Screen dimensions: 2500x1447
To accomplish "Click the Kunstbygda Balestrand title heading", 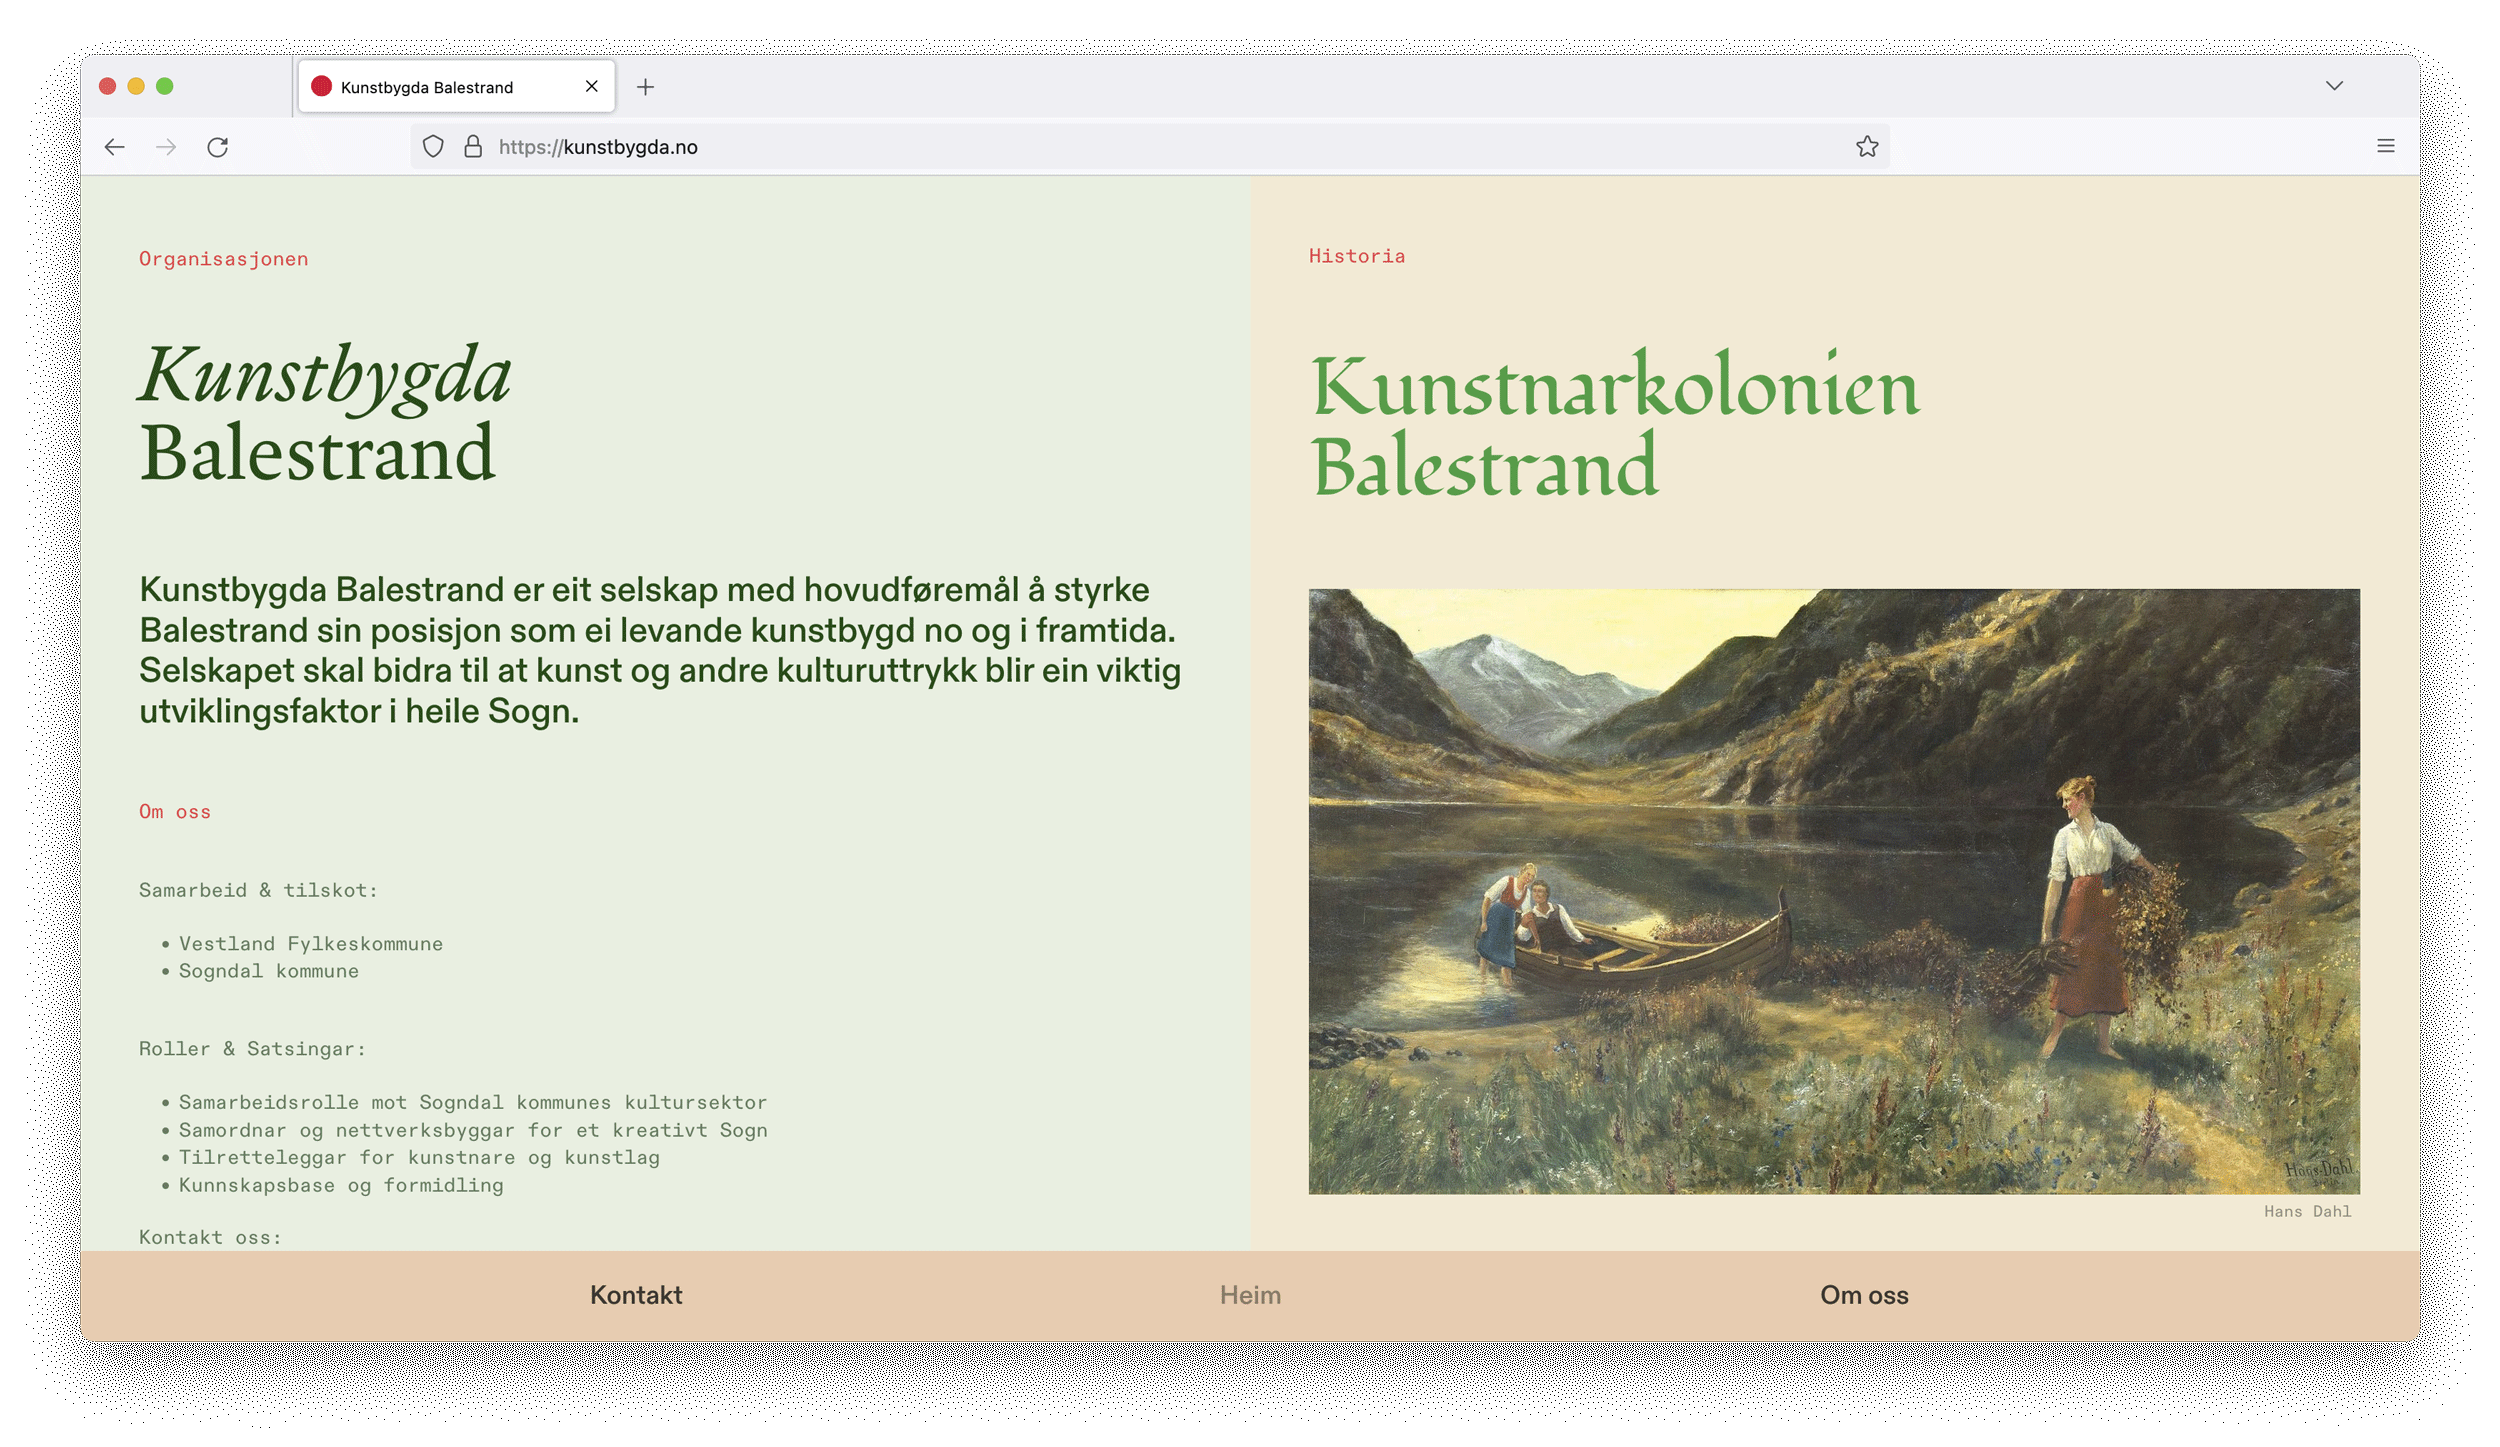I will tap(325, 414).
